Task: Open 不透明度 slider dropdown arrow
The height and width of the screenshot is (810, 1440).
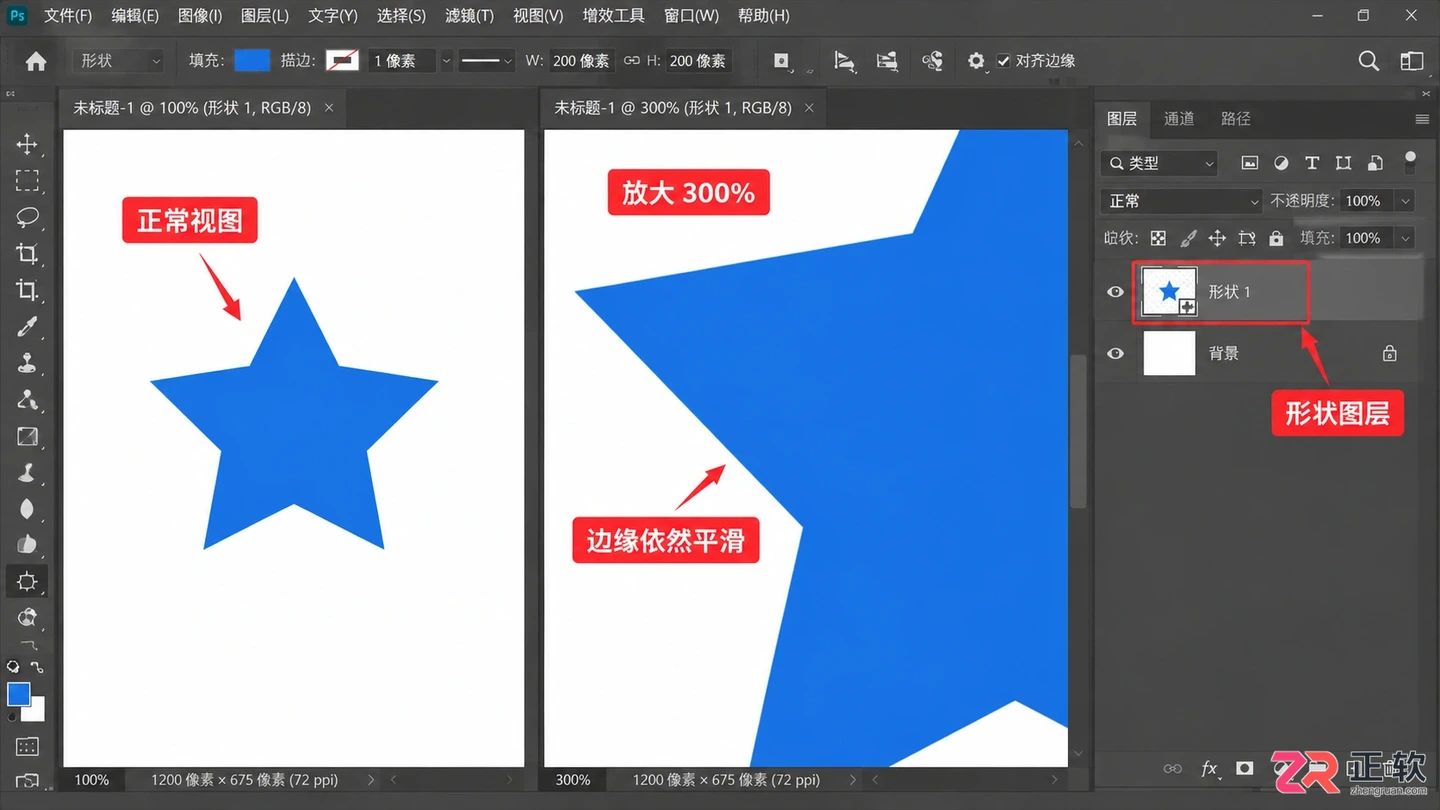Action: pyautogui.click(x=1405, y=201)
